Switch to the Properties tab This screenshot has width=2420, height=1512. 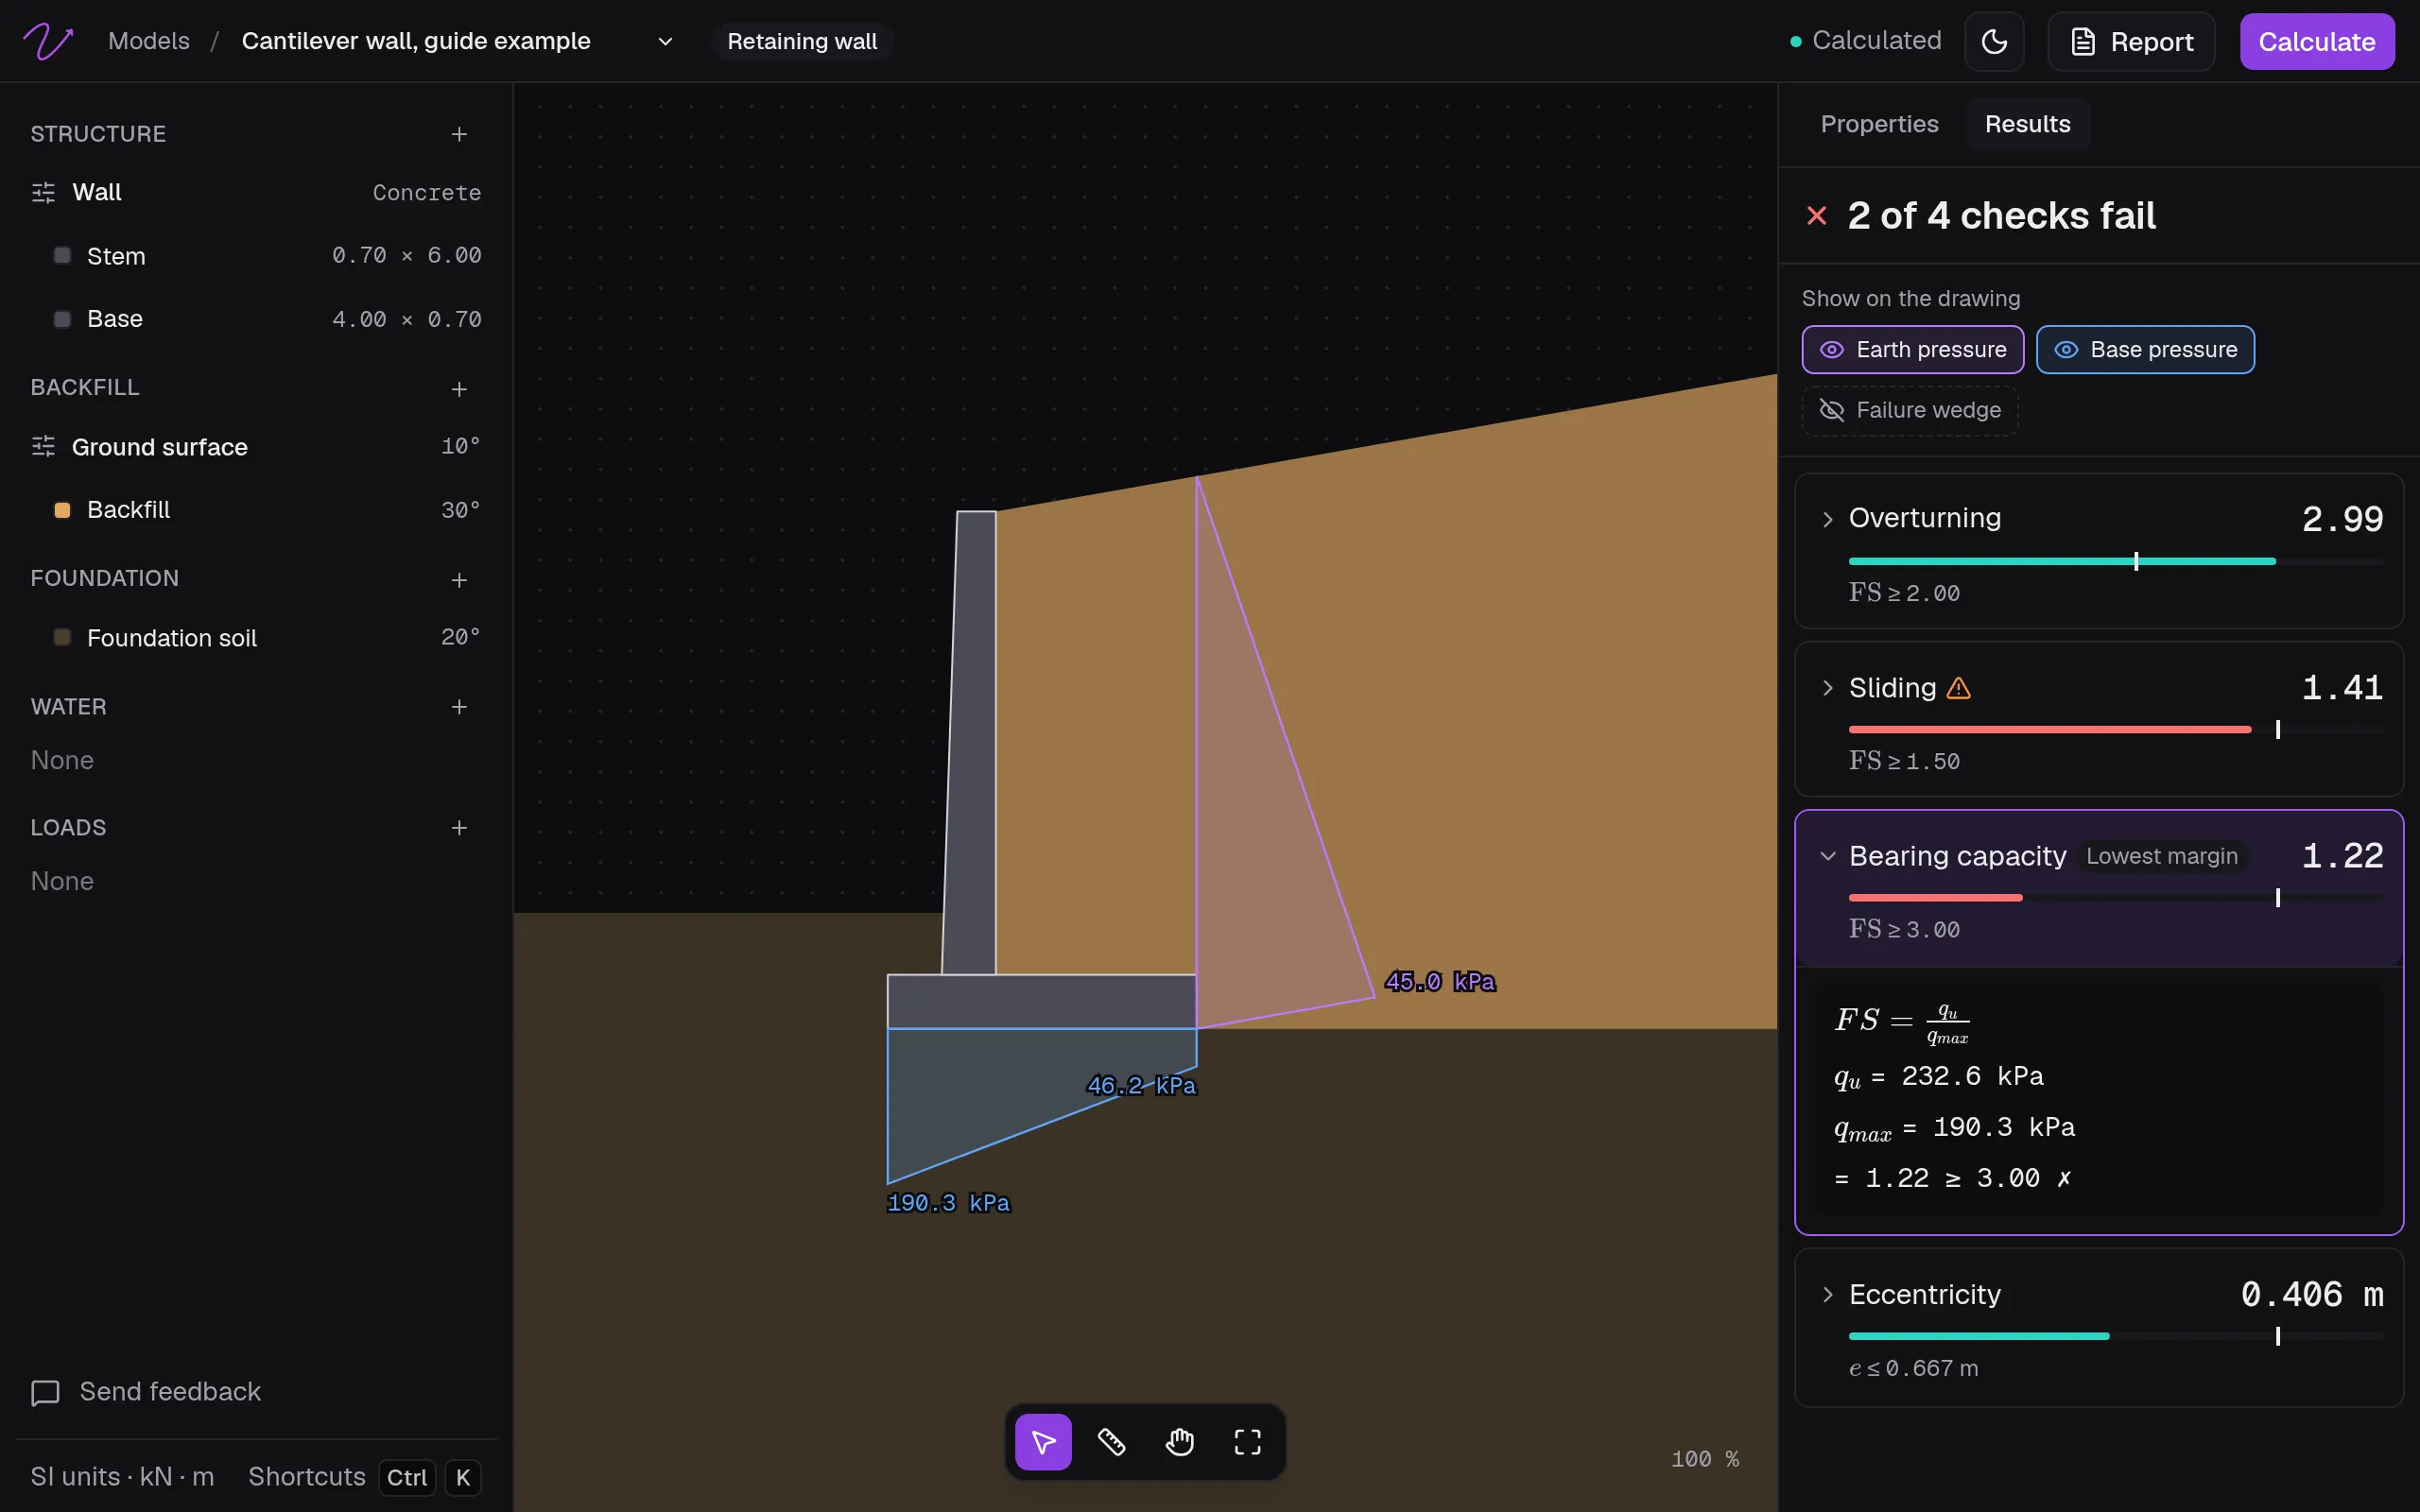tap(1879, 124)
